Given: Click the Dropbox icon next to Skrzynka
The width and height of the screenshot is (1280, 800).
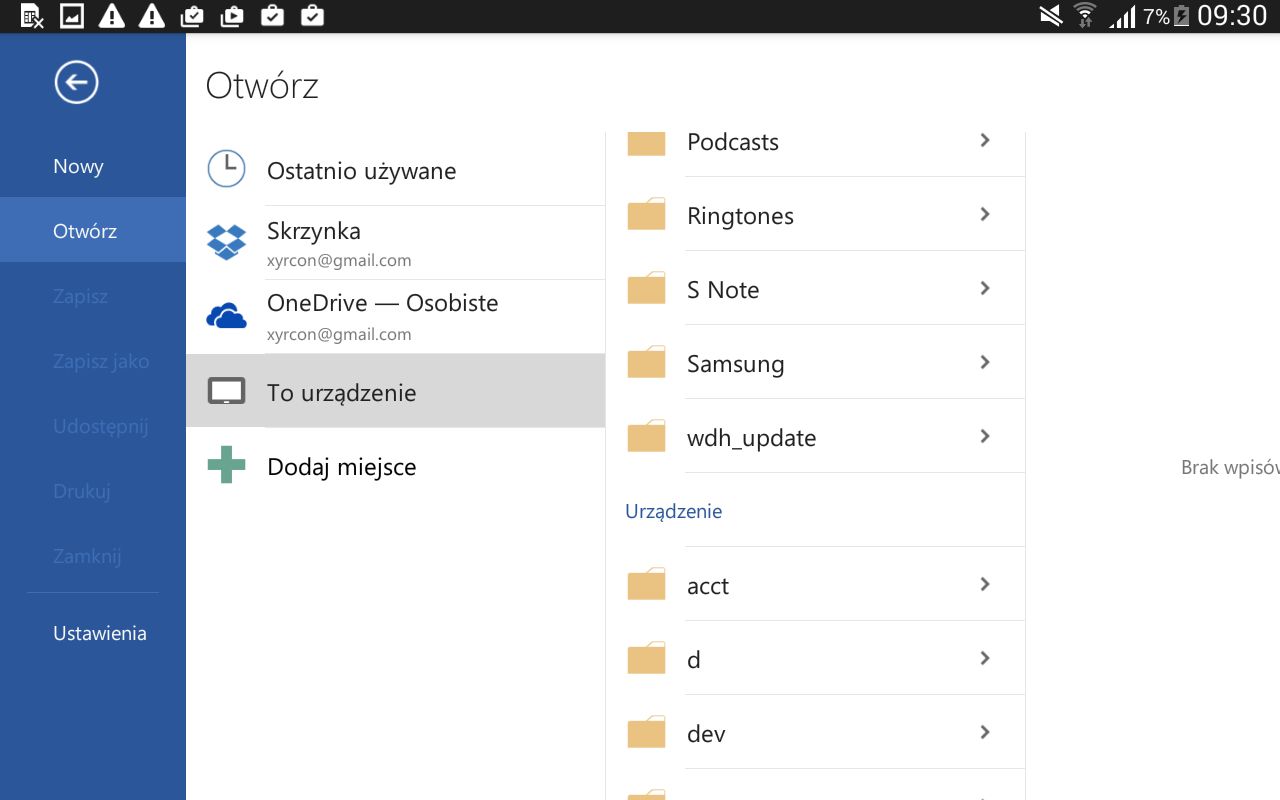Looking at the screenshot, I should (x=226, y=243).
